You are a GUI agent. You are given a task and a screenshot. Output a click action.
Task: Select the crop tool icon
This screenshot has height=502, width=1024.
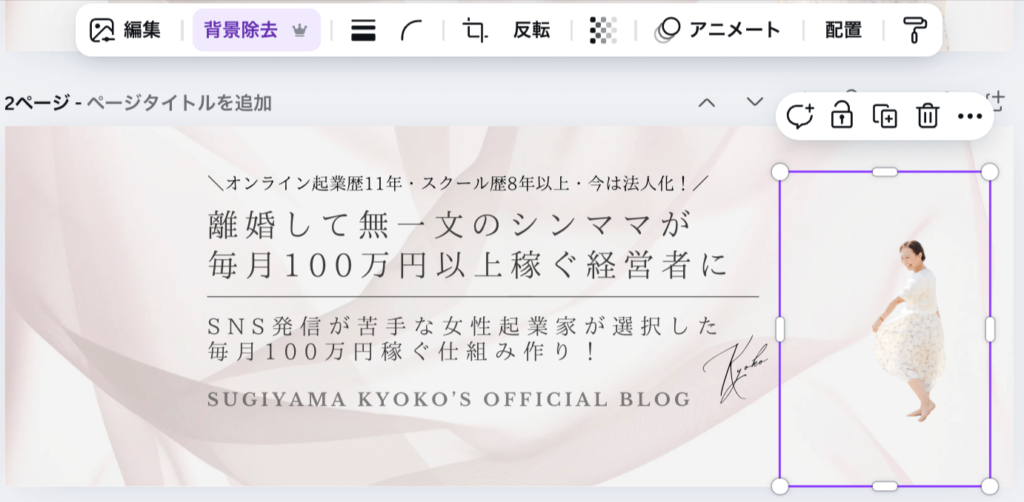(x=475, y=30)
